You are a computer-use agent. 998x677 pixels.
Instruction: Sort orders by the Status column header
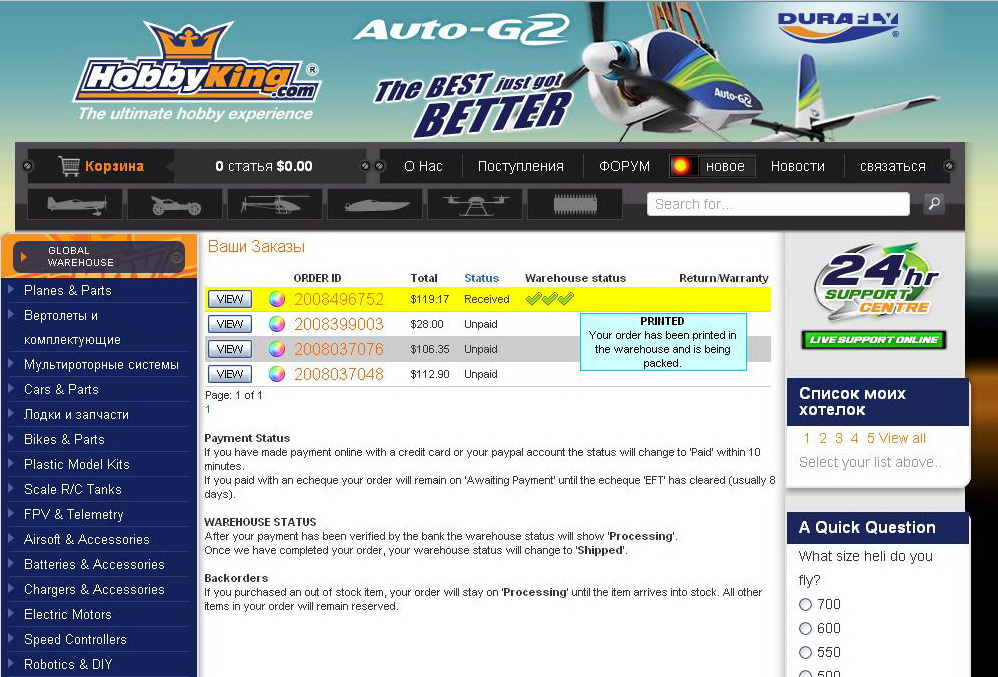pos(482,278)
